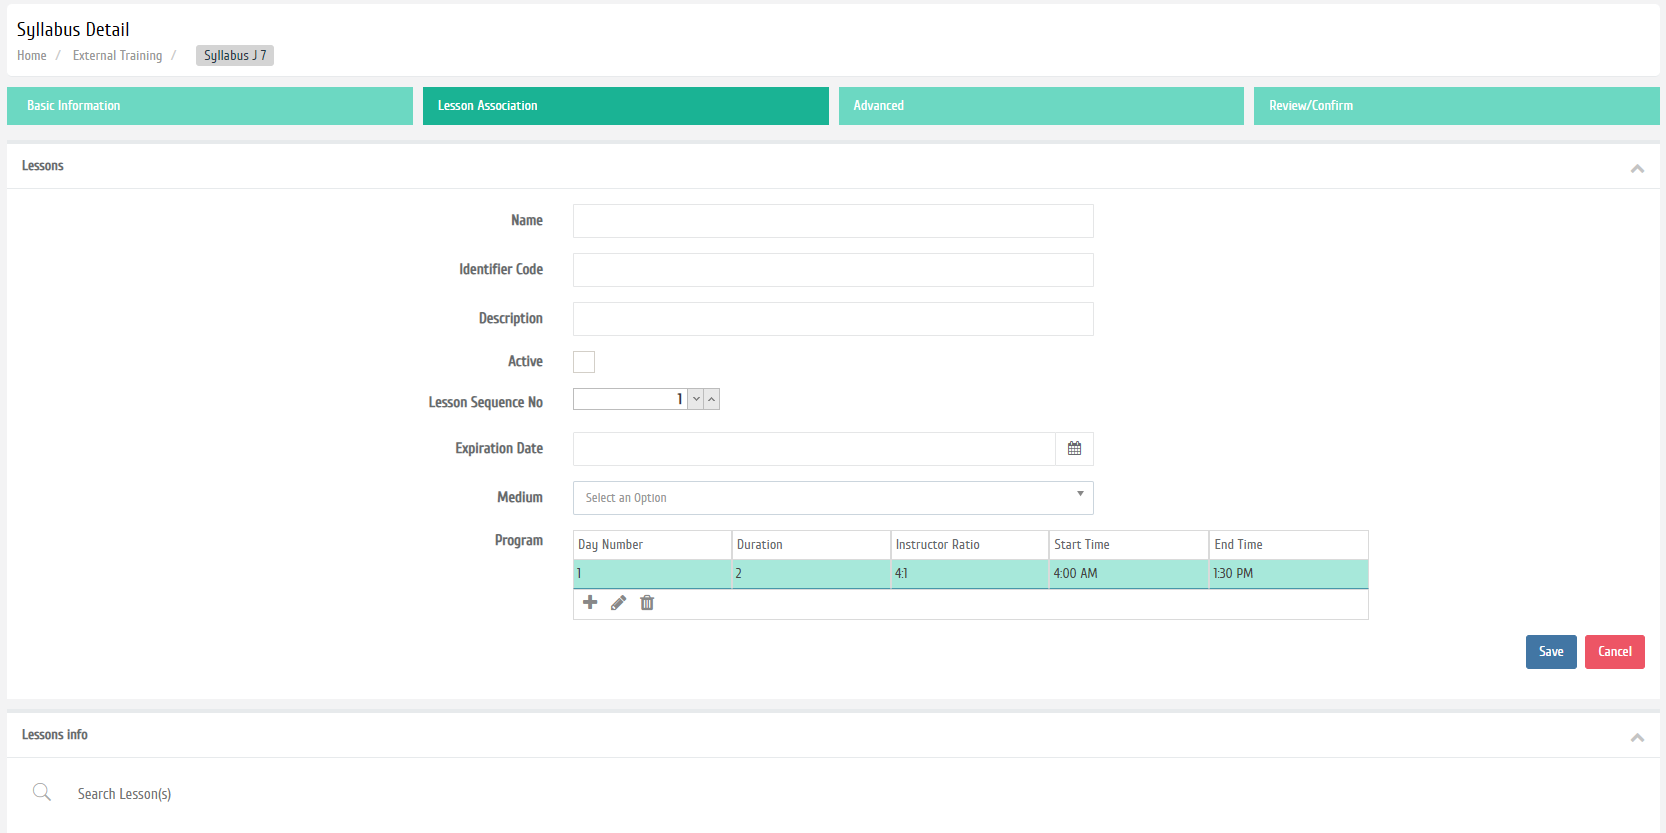Viewport: 1666px width, 833px height.
Task: Increase Lesson Sequence No with up arrow
Action: tap(712, 400)
